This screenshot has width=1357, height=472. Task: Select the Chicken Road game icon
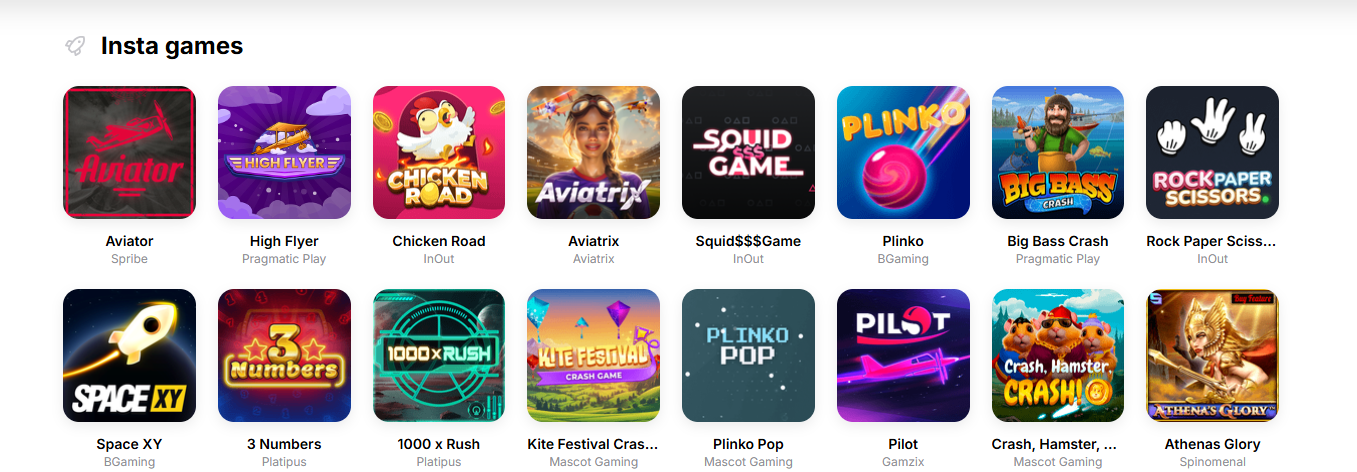point(439,152)
